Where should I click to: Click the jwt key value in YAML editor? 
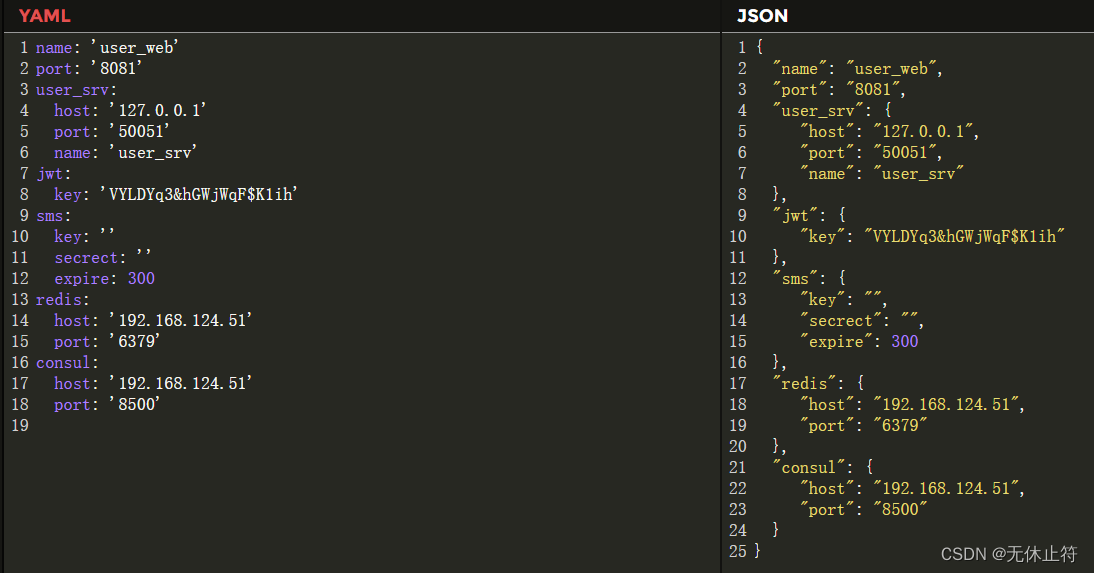pos(199,194)
